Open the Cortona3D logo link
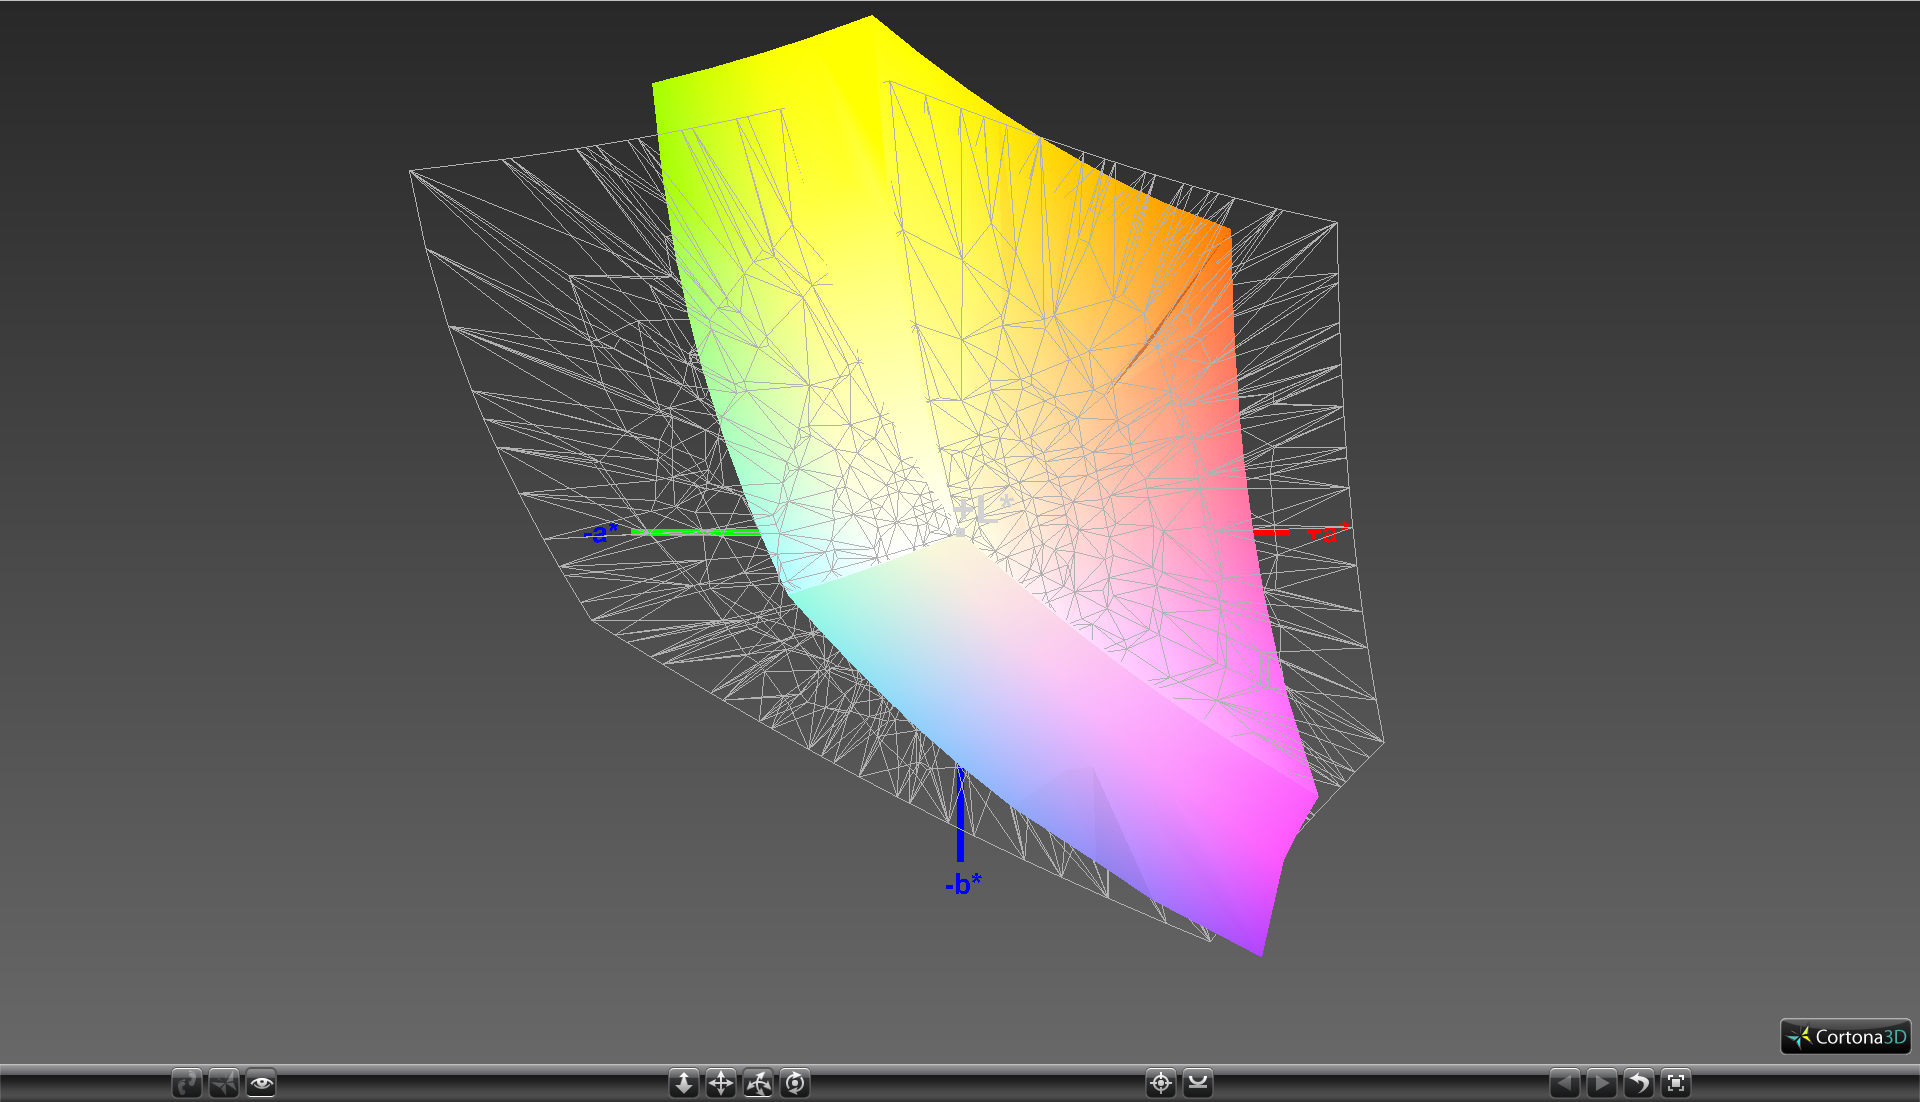This screenshot has width=1920, height=1102. click(1846, 1037)
